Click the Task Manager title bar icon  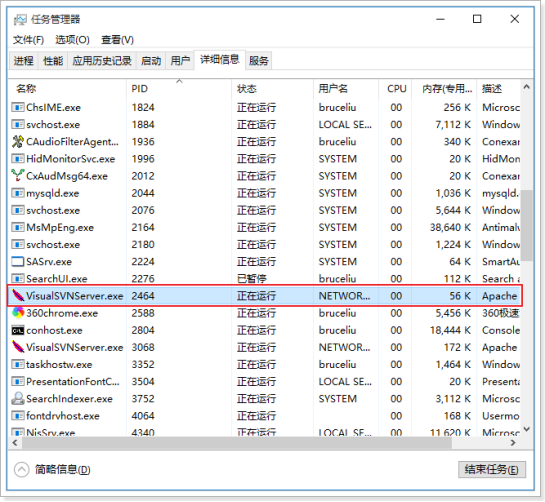(20, 20)
